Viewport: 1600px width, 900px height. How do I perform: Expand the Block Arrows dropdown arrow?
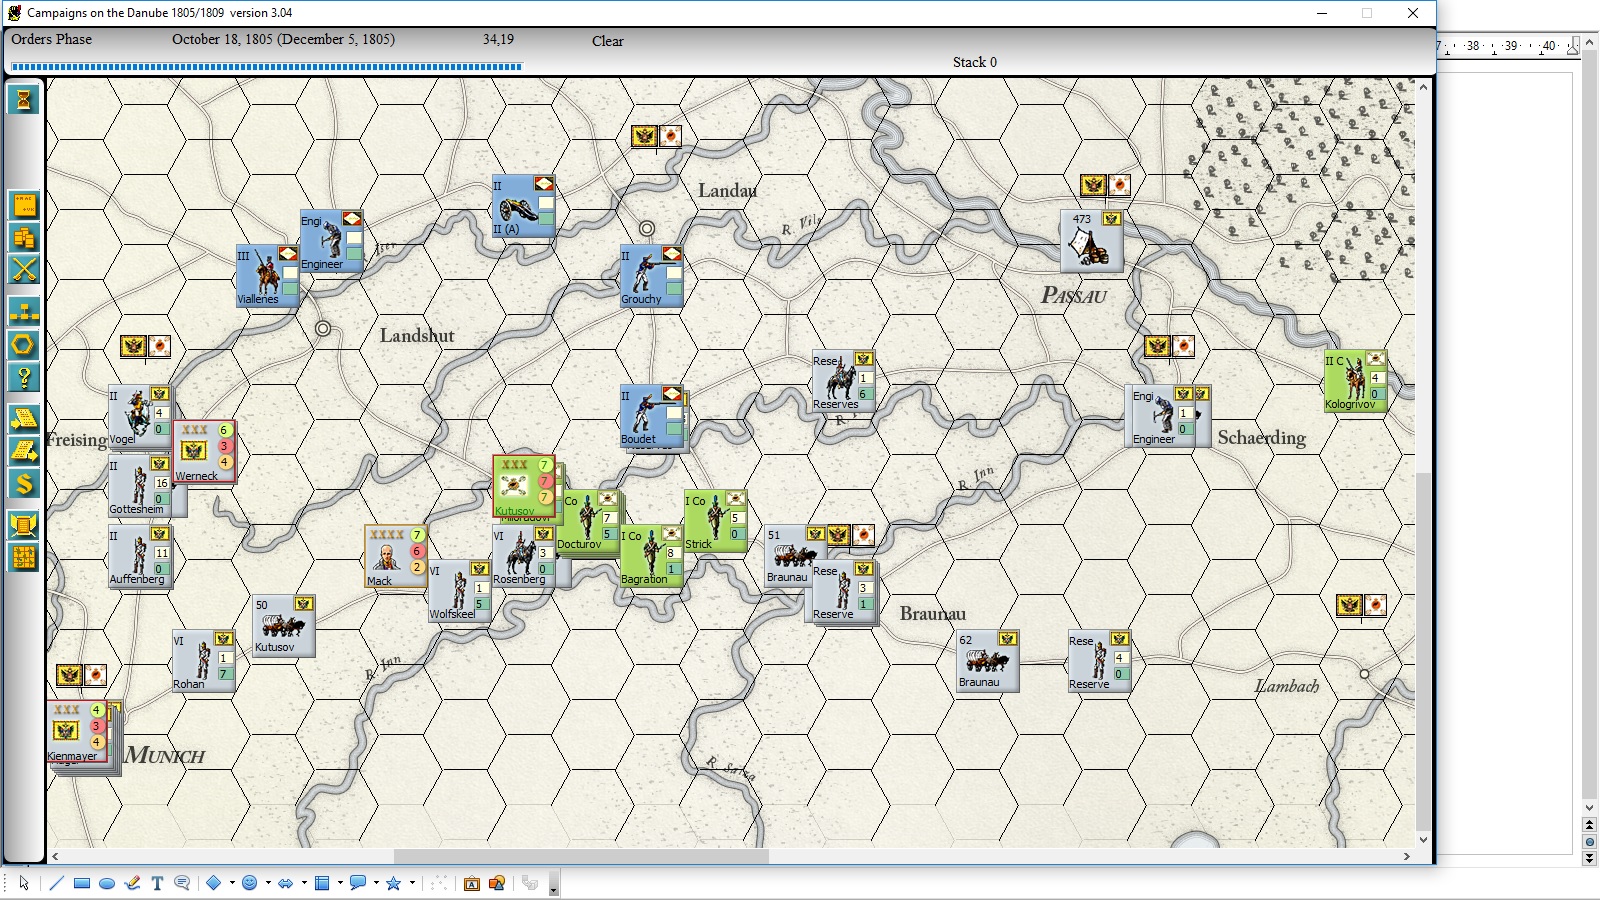(x=304, y=883)
